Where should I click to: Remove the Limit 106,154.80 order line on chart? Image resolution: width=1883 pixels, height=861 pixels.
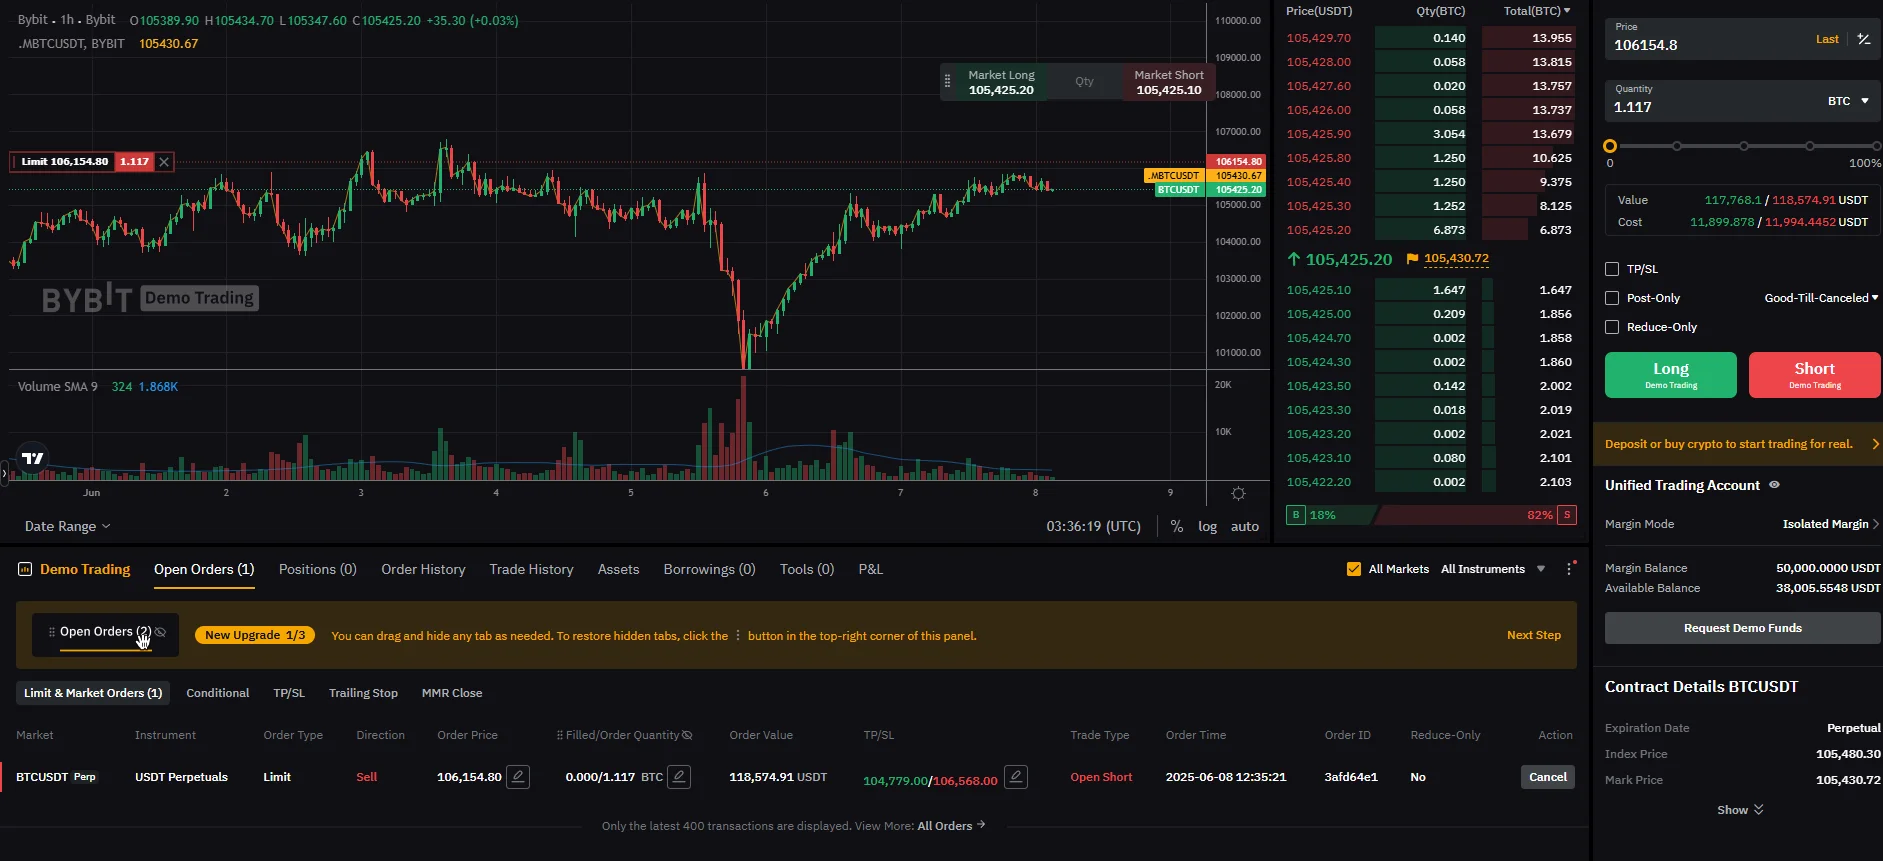click(x=165, y=161)
